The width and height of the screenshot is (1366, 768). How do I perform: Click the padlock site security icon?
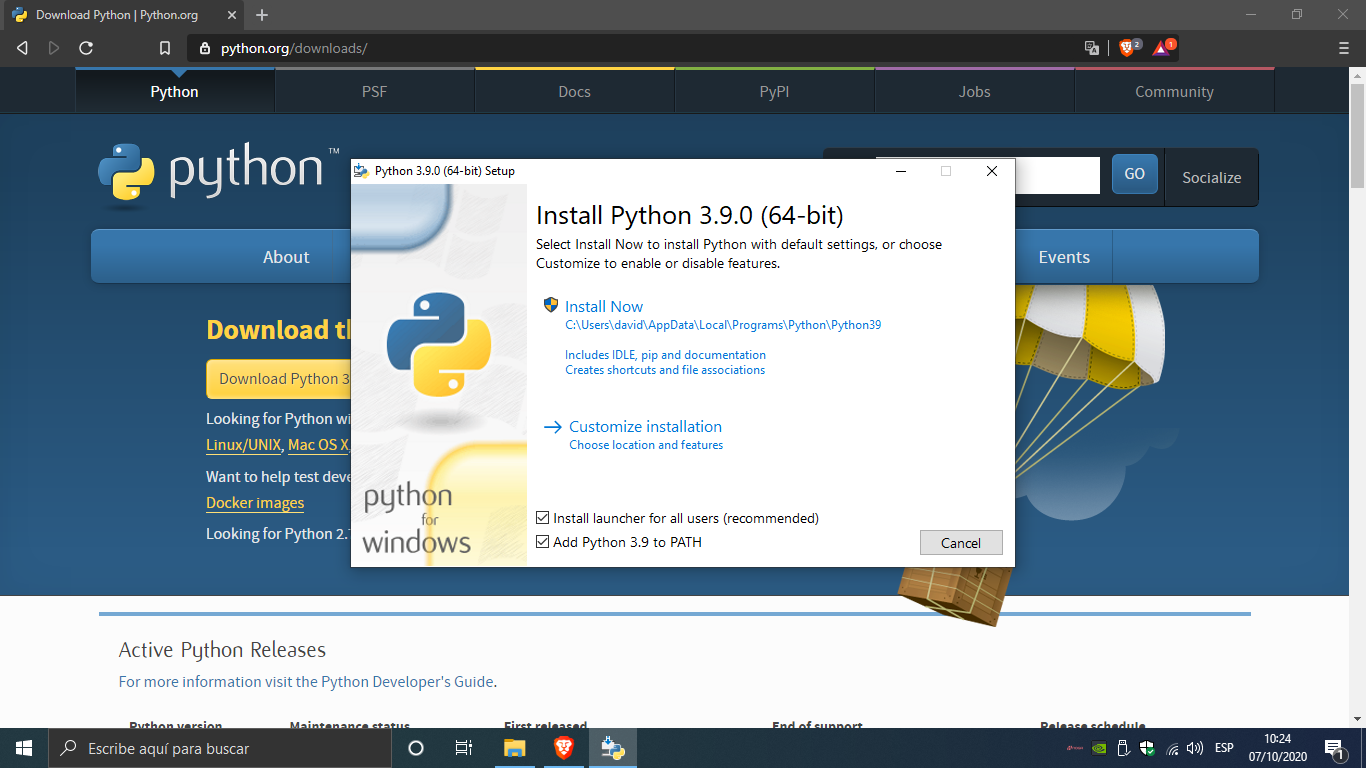(205, 48)
